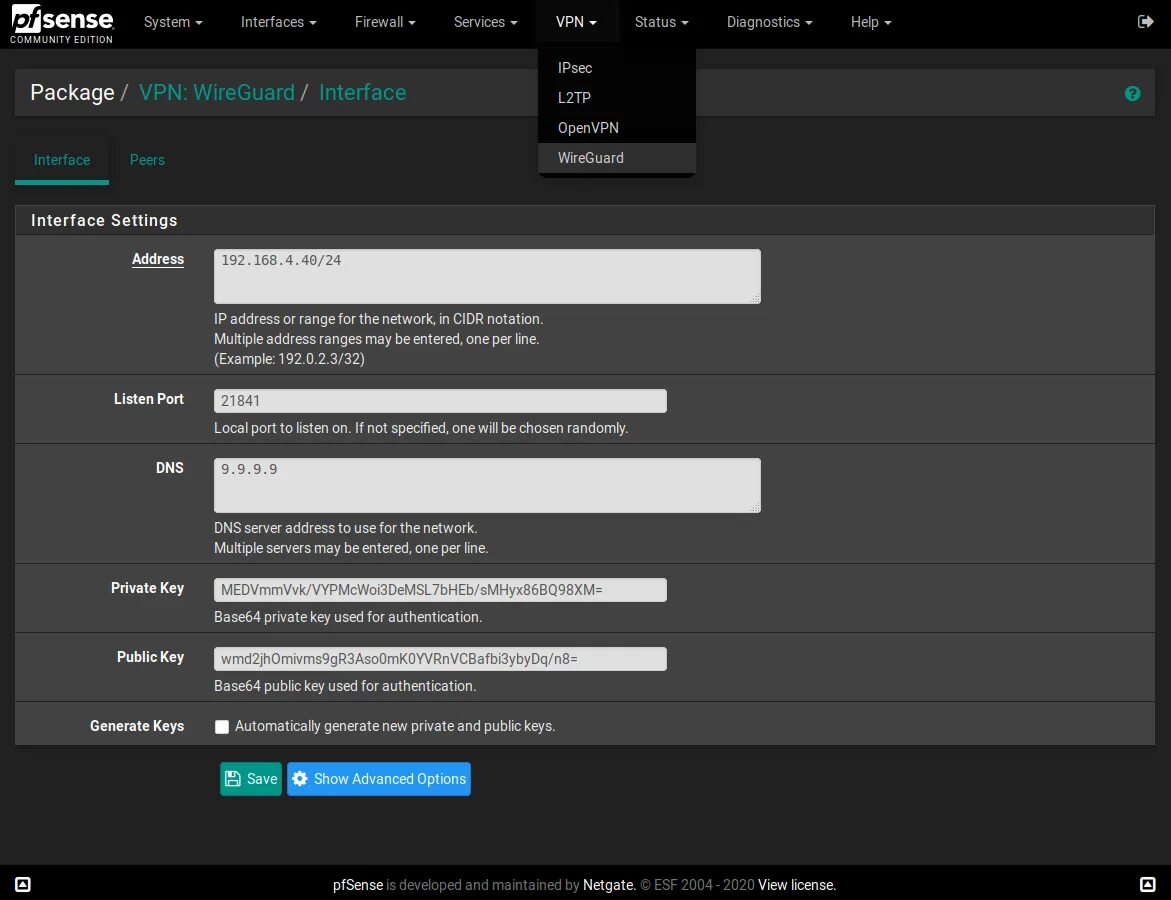This screenshot has height=900, width=1171.
Task: Click the bottom-right footer arrow icon
Action: click(1147, 884)
